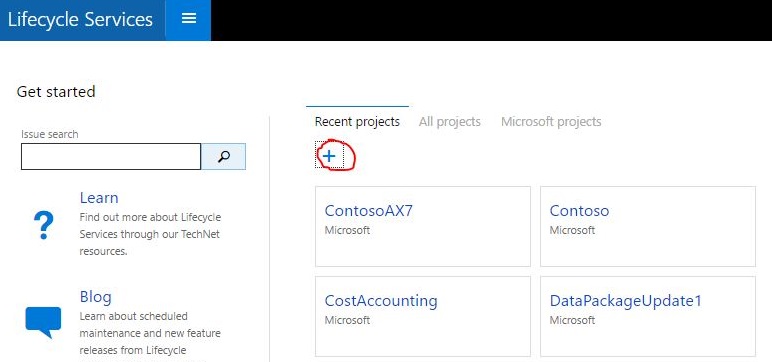Open the hamburger navigation menu

coord(189,20)
